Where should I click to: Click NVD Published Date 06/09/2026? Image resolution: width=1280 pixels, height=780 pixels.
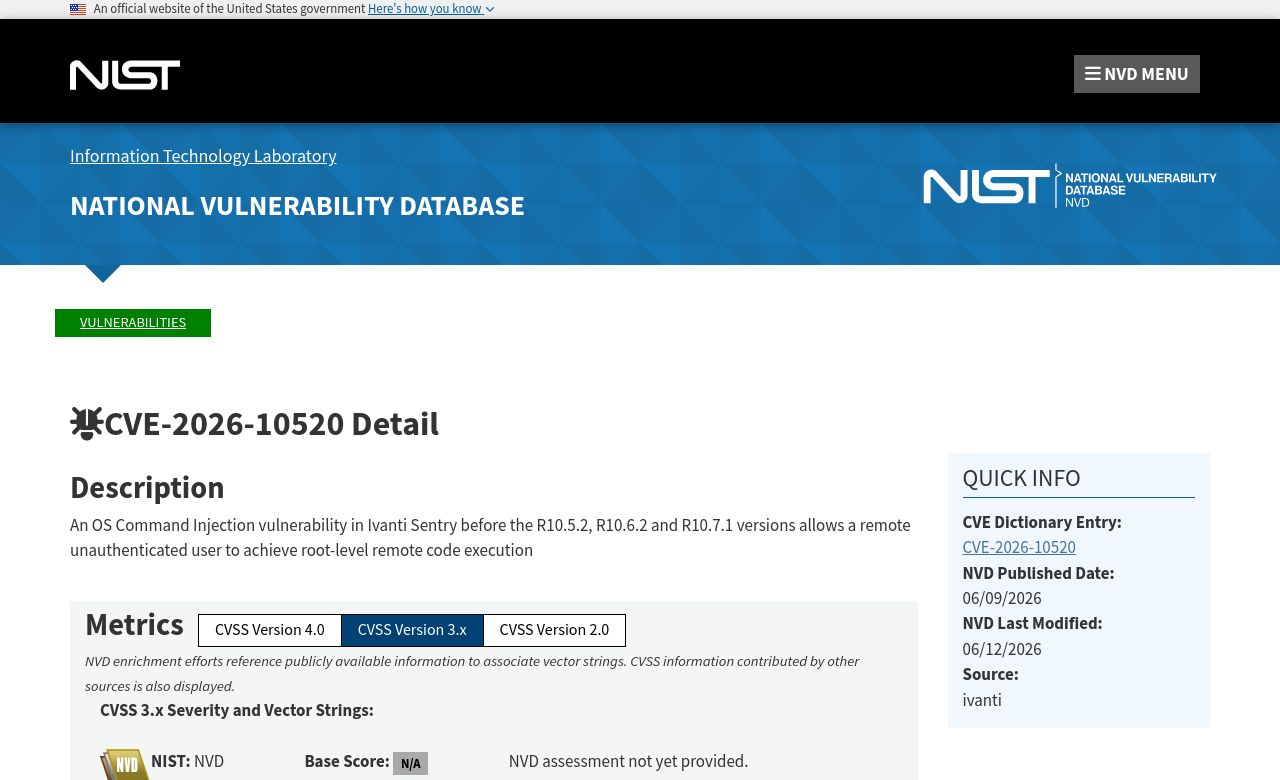point(1002,599)
